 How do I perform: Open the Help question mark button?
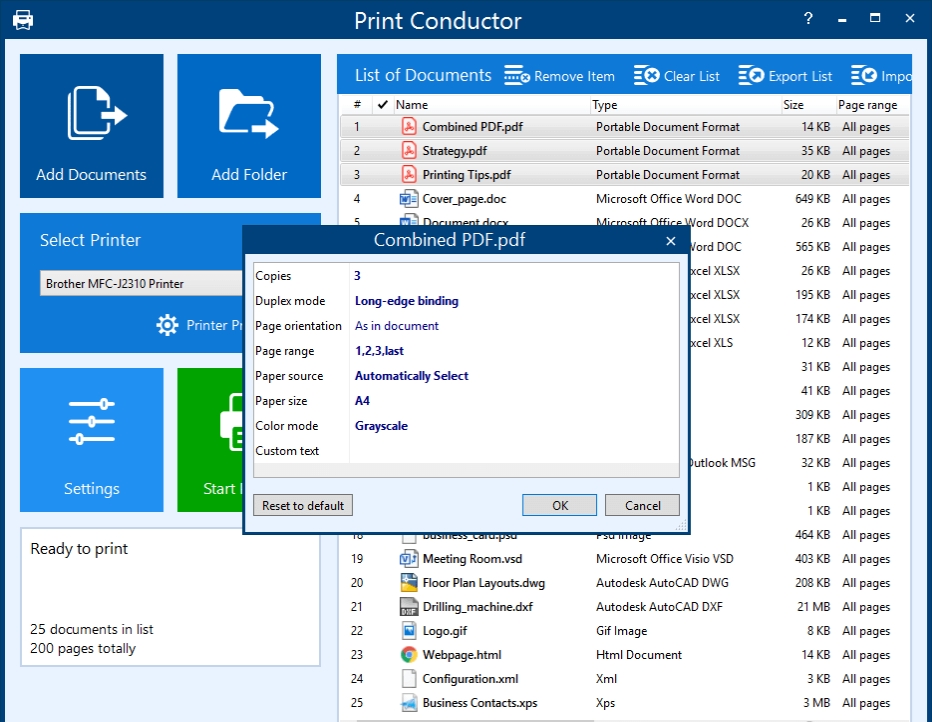tap(808, 19)
